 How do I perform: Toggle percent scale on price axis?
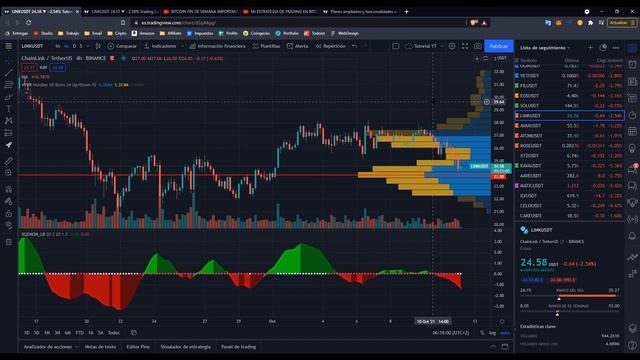(482, 333)
